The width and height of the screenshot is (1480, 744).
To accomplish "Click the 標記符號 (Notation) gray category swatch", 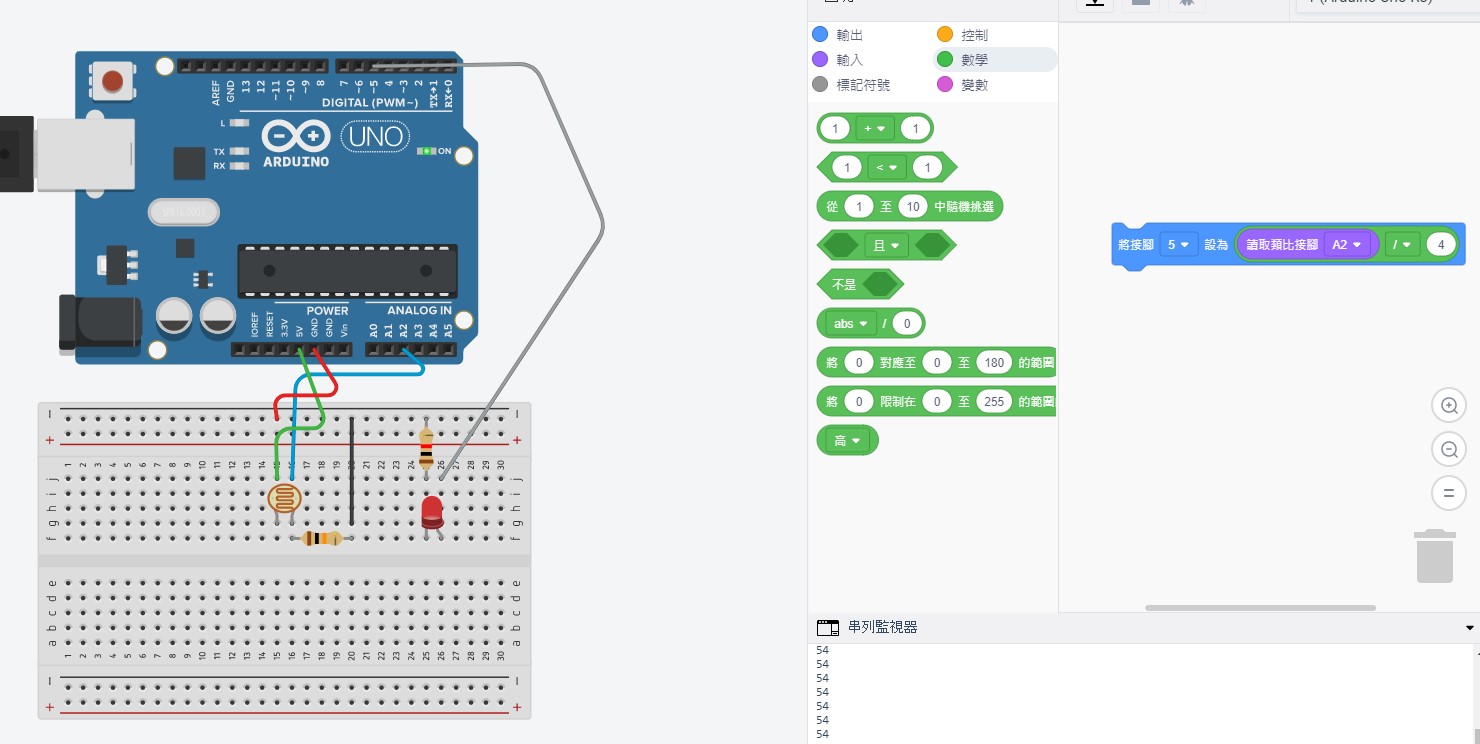I will [821, 85].
